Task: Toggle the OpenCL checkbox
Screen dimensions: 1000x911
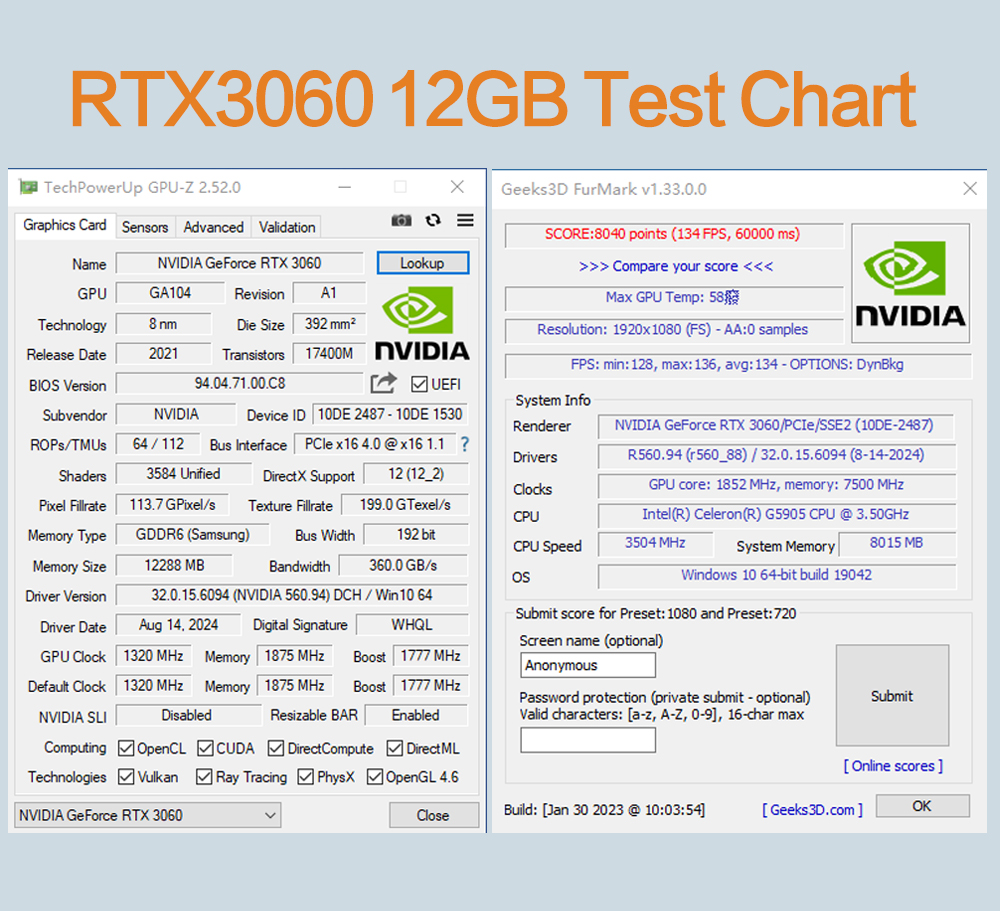Action: [126, 748]
